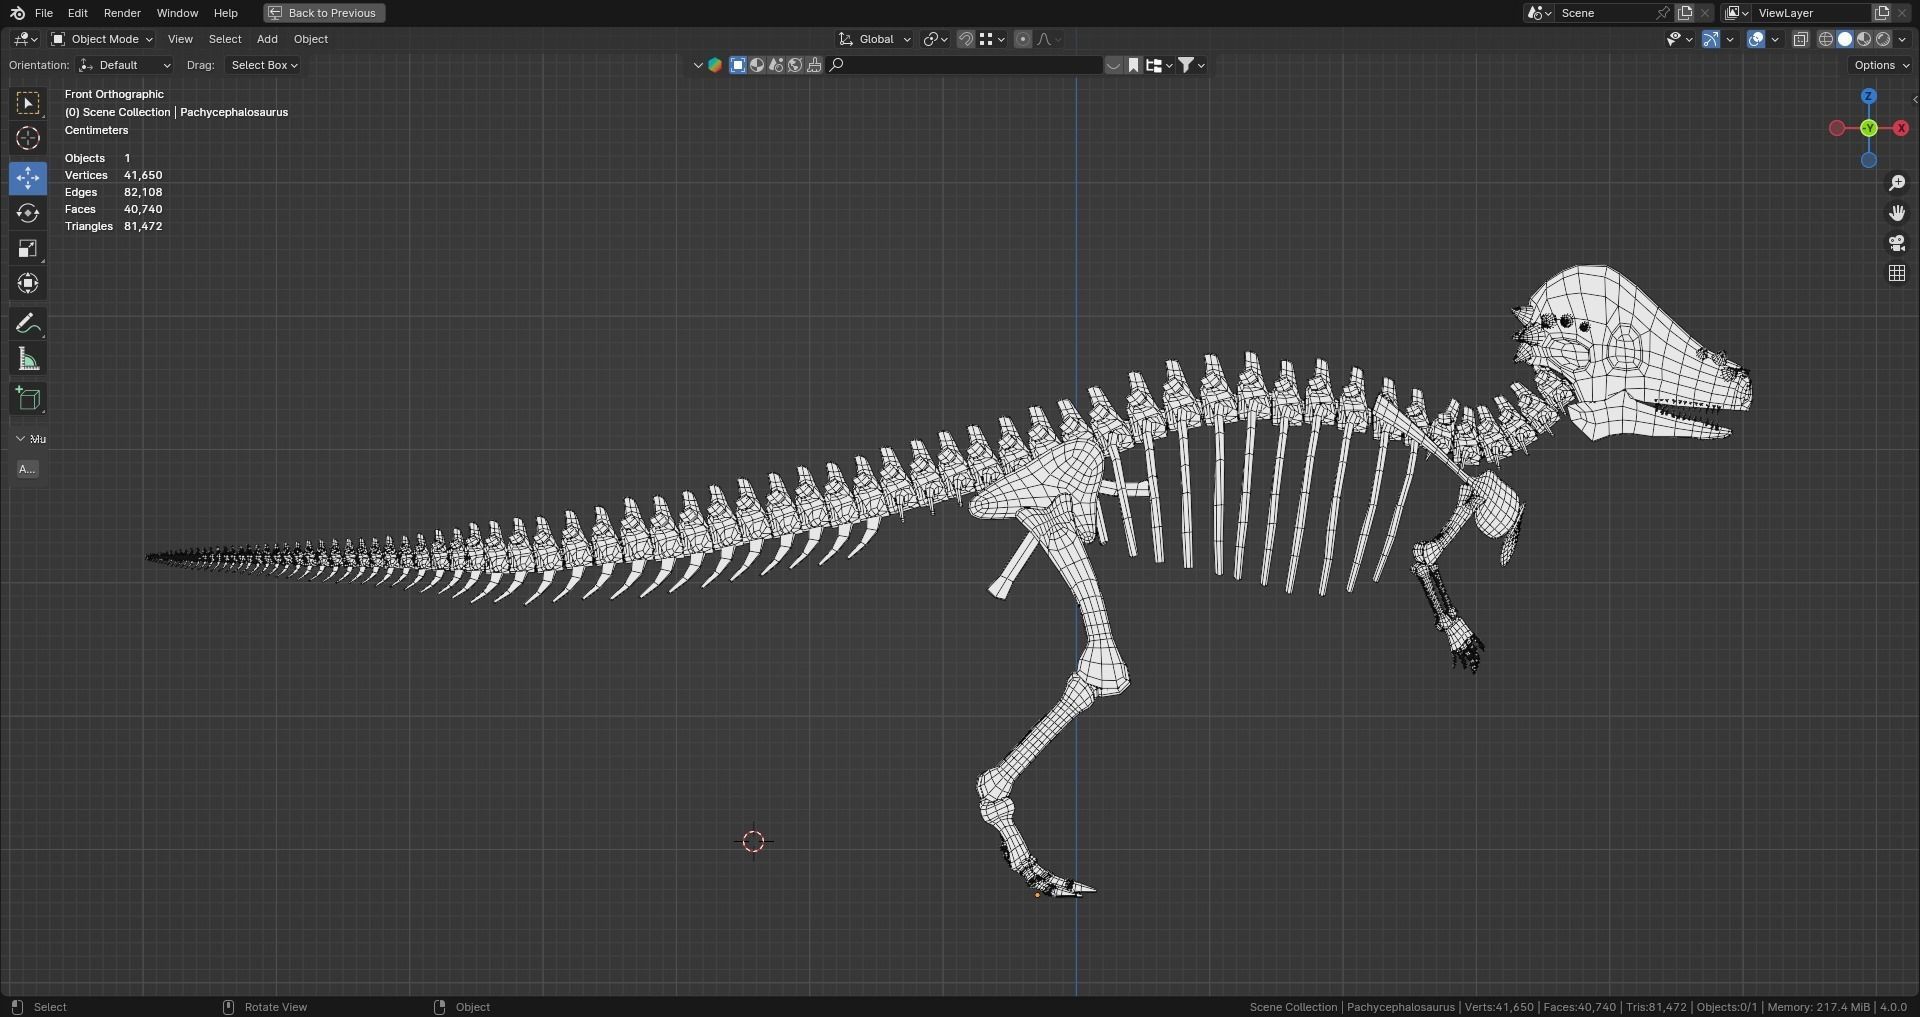Open the Render menu
Viewport: 1920px width, 1017px height.
(122, 13)
